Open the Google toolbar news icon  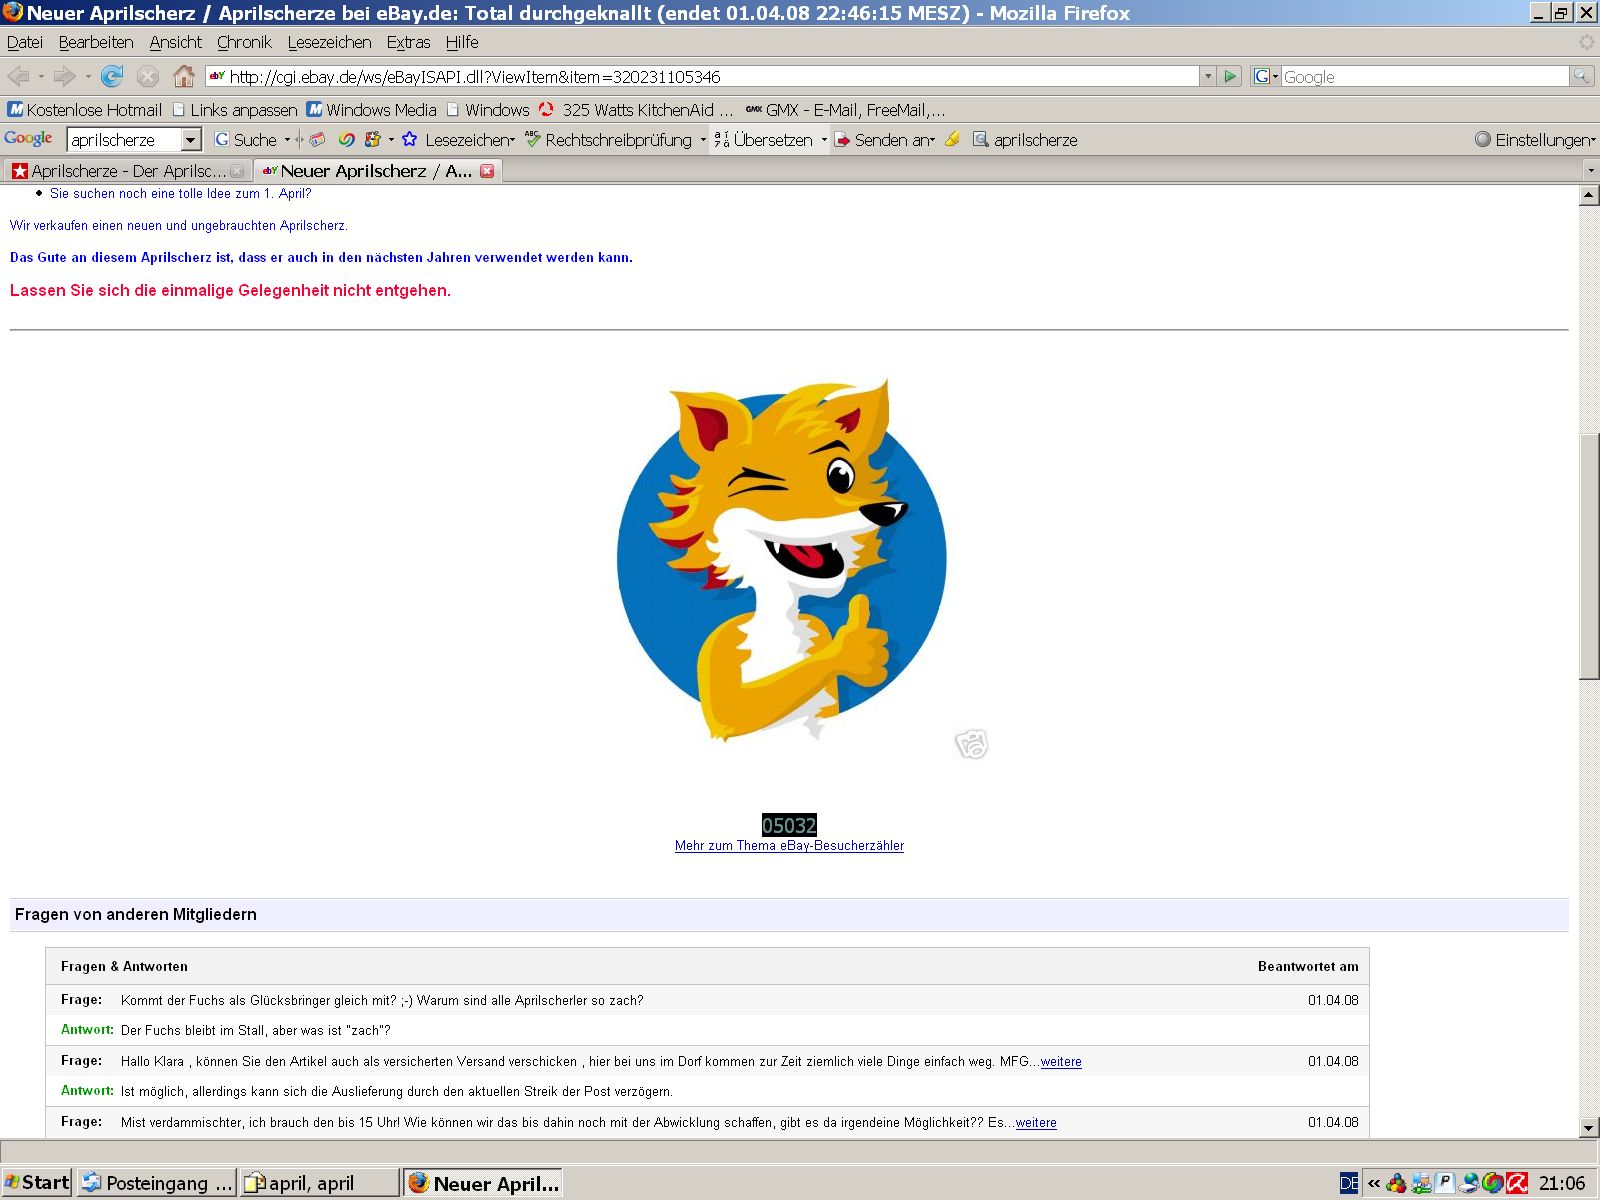(318, 140)
